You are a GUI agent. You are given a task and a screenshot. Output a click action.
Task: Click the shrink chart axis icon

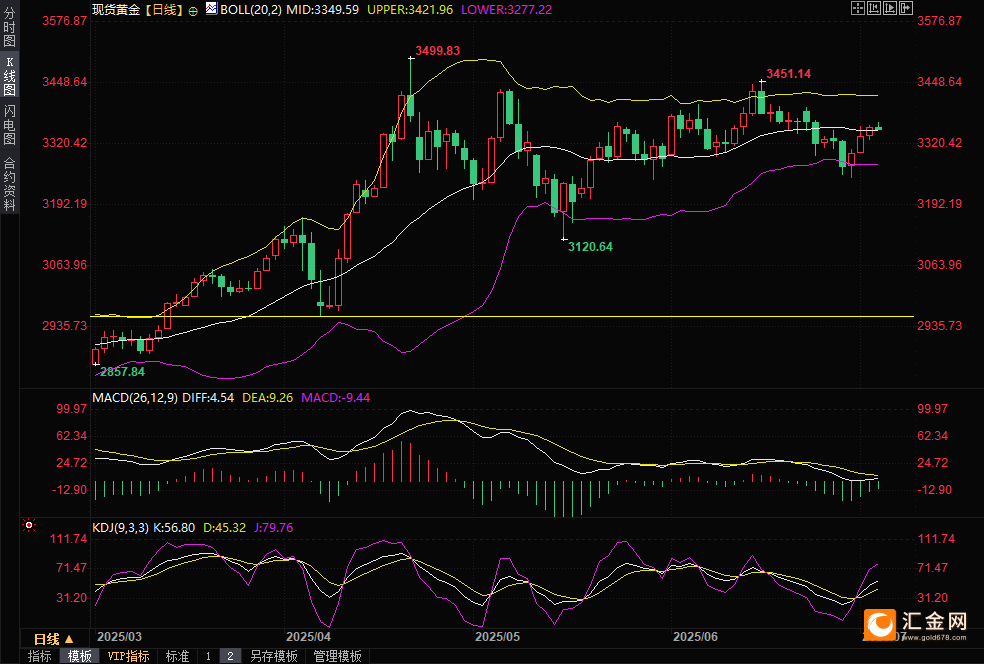pos(874,8)
